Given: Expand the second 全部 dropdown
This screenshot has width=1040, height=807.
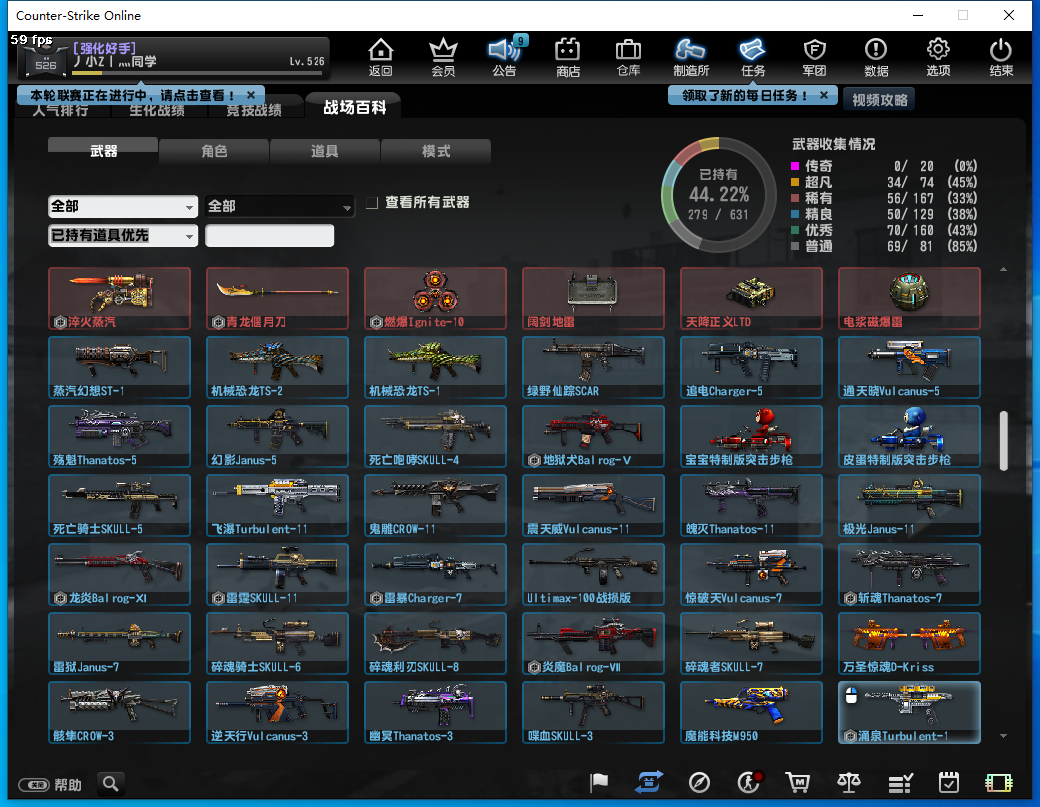Looking at the screenshot, I should point(280,206).
